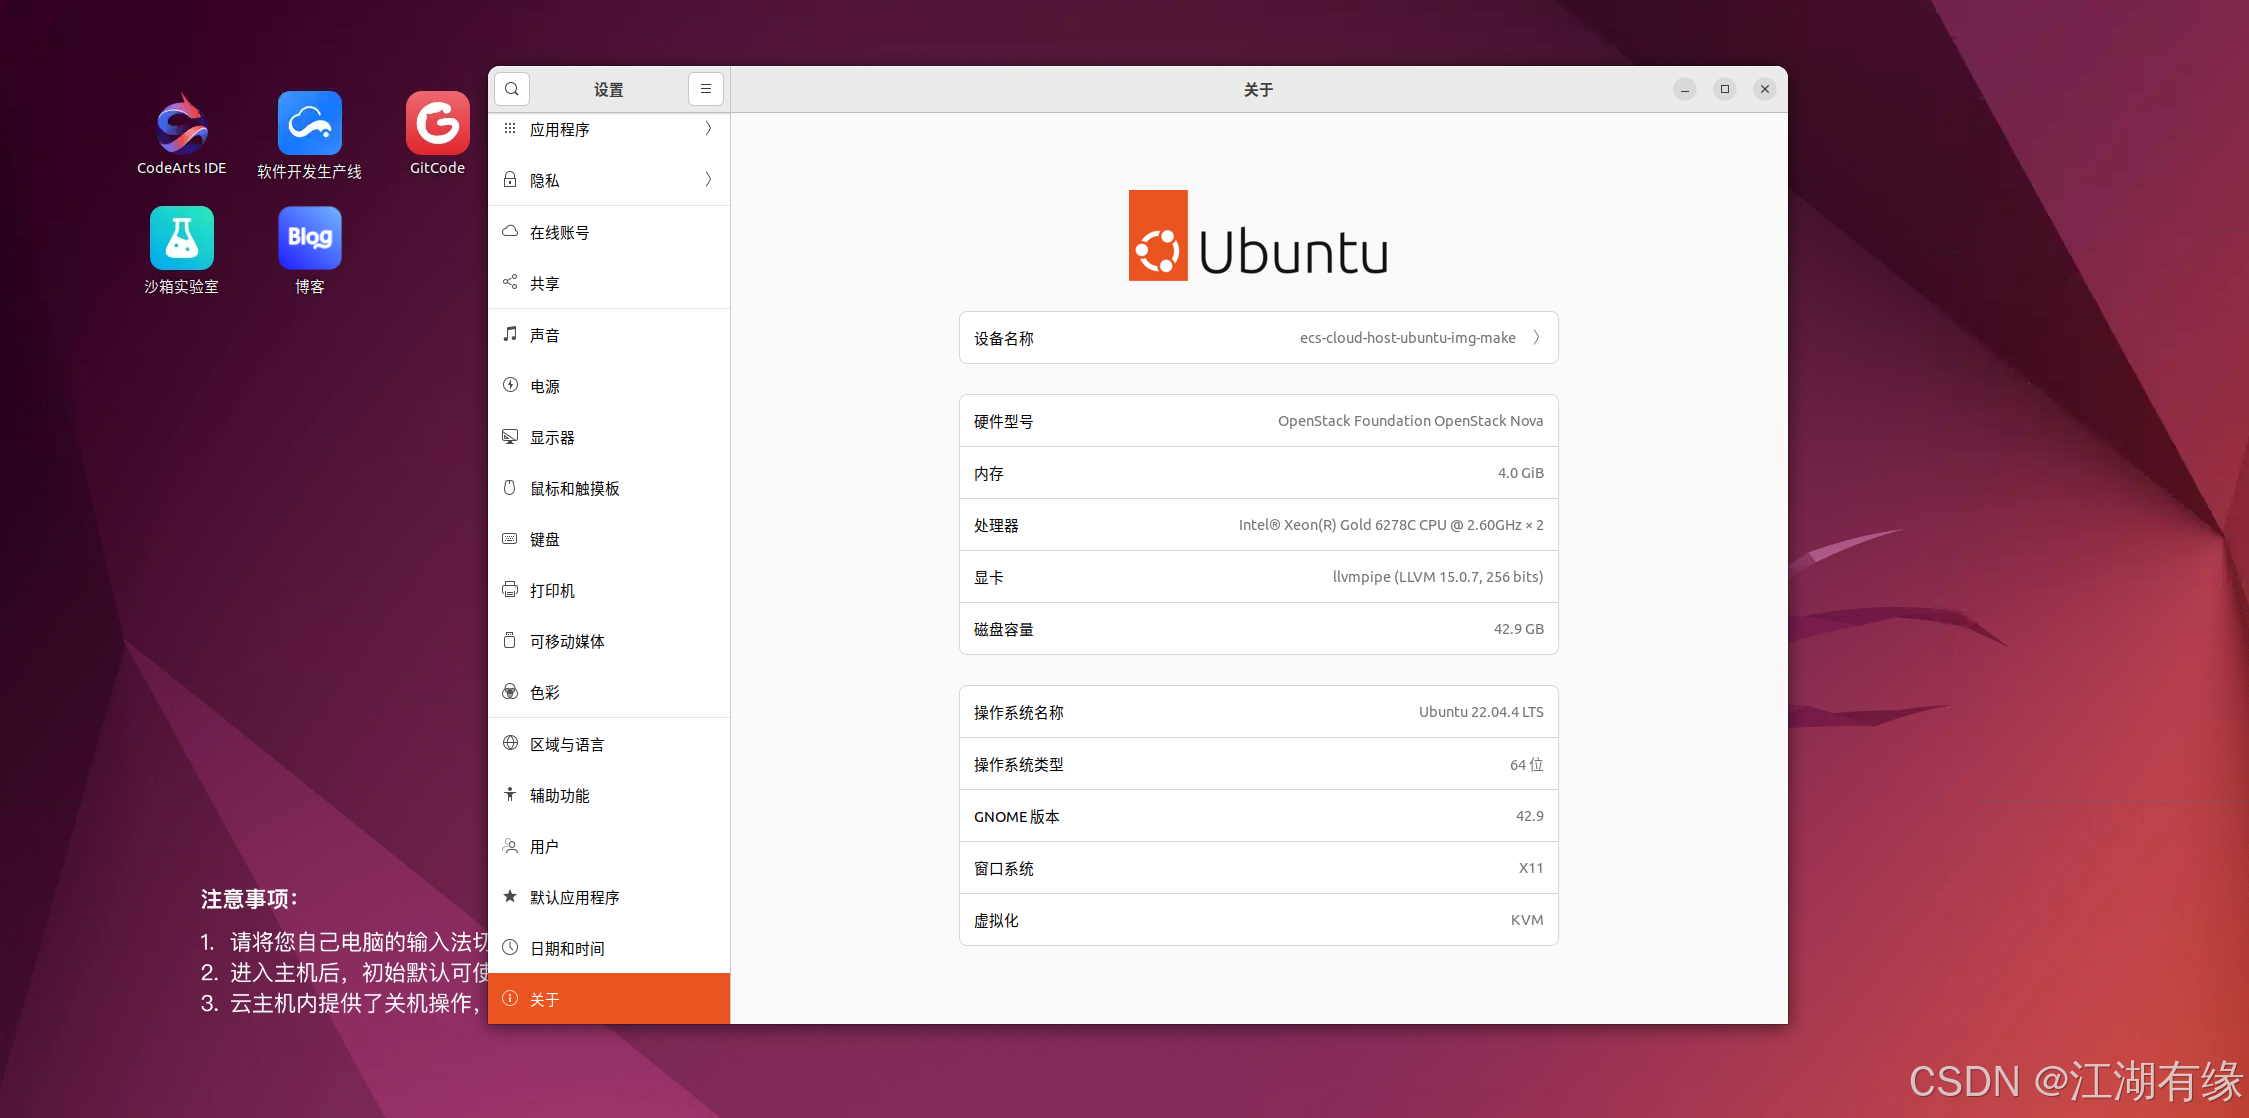Click the accessibility icon beside 辅助功能

point(510,794)
